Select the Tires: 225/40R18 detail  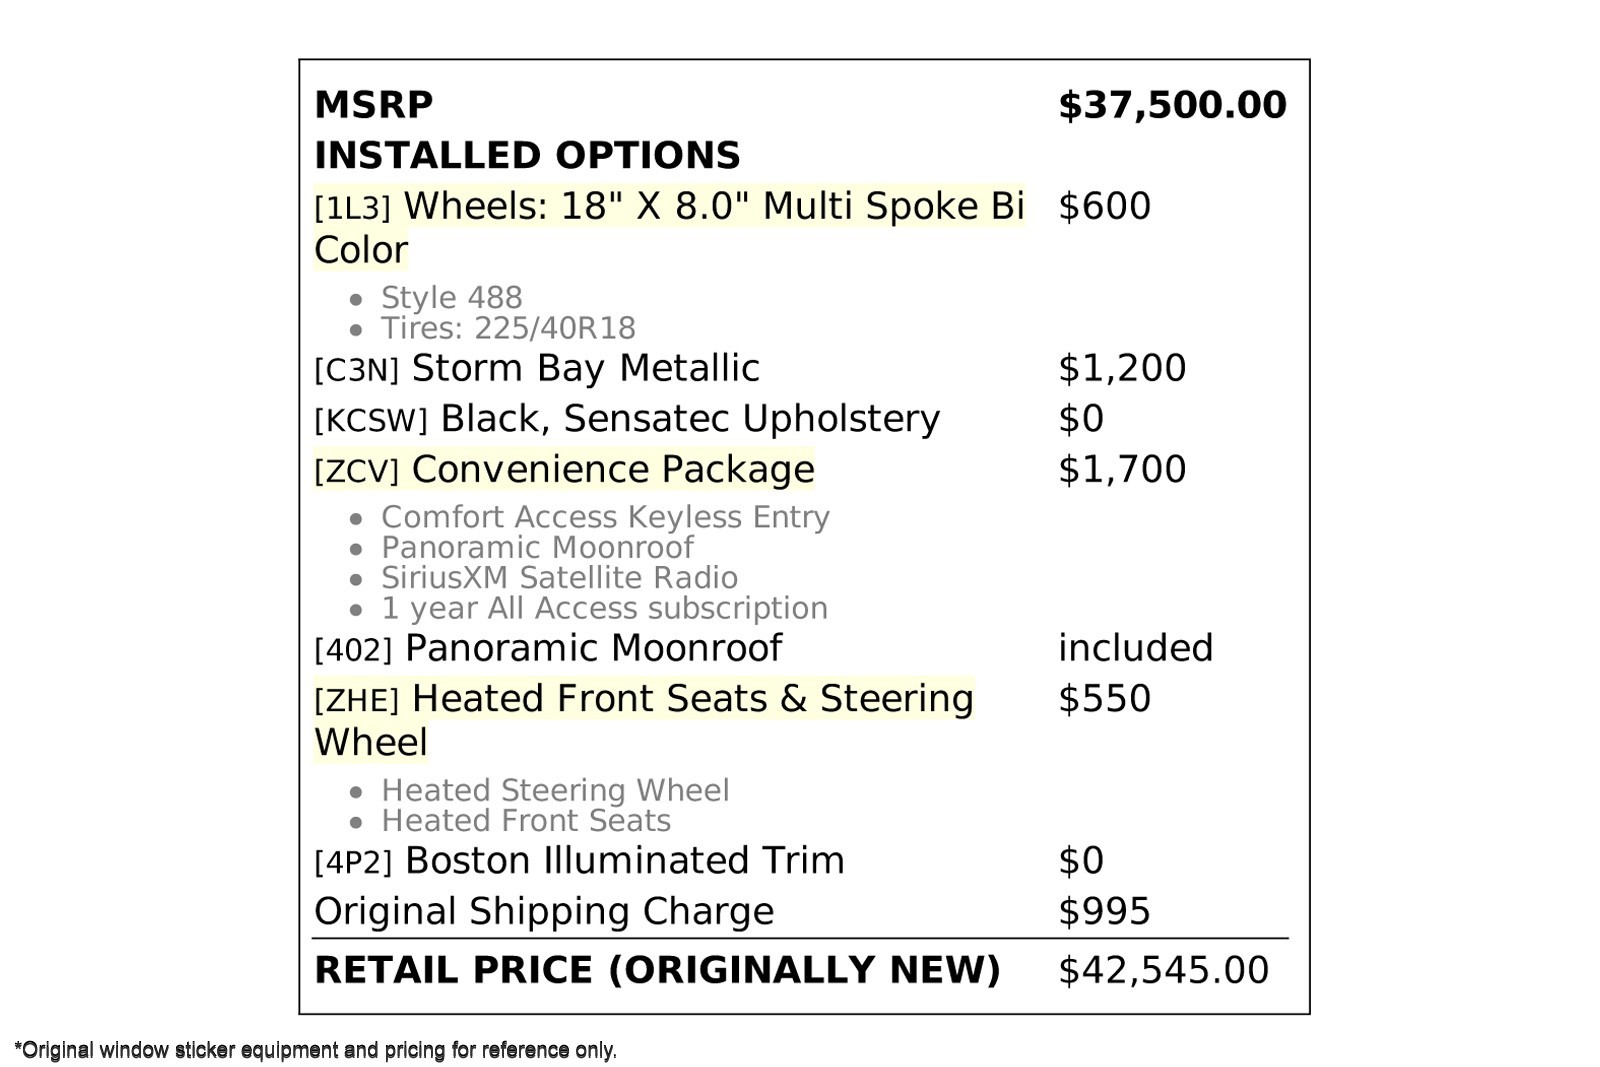[507, 328]
